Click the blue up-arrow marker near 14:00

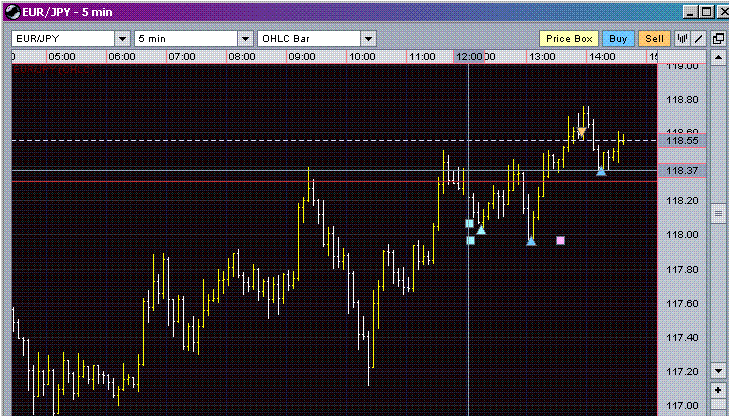click(x=601, y=171)
